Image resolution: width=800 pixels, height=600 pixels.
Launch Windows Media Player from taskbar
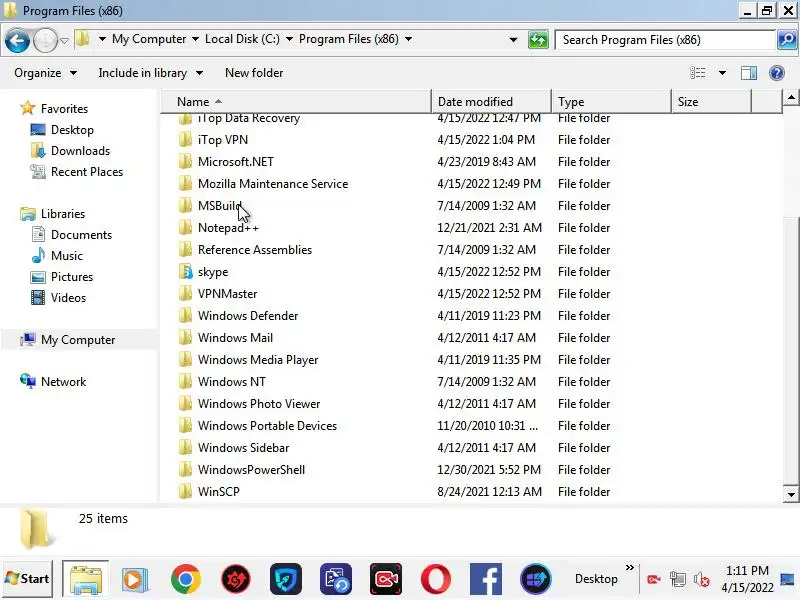[x=135, y=580]
